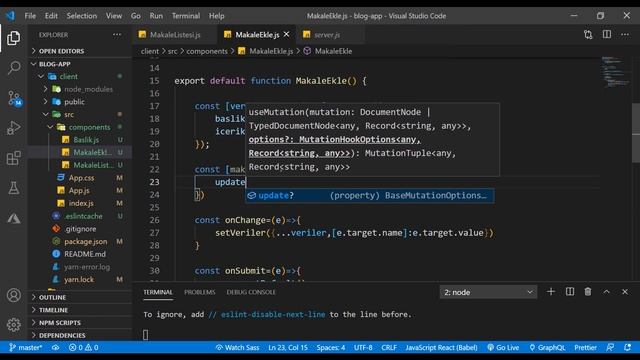Open the Testing flask view
The image size is (640, 360).
(13, 188)
